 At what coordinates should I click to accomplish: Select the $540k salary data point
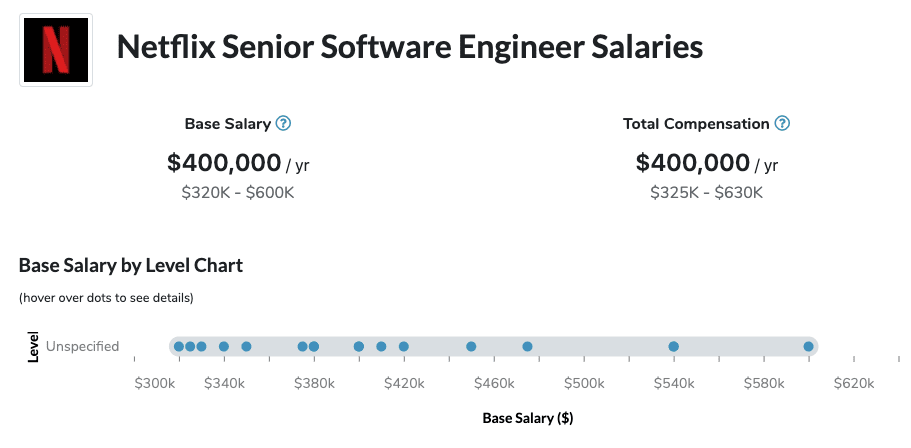[674, 347]
